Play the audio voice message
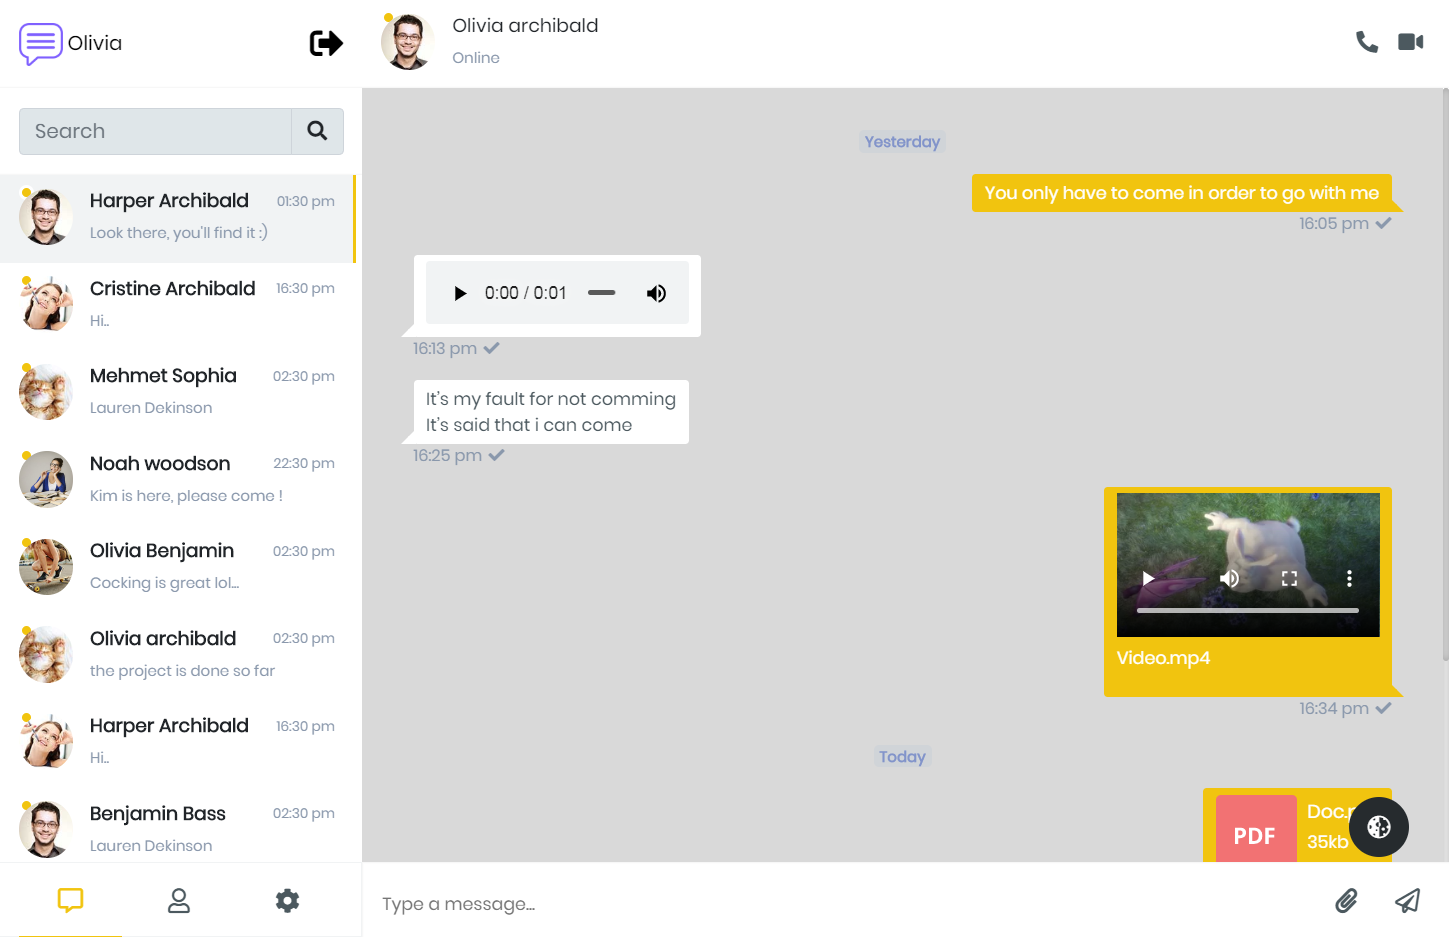Screen dimensions: 1449x937 point(460,293)
